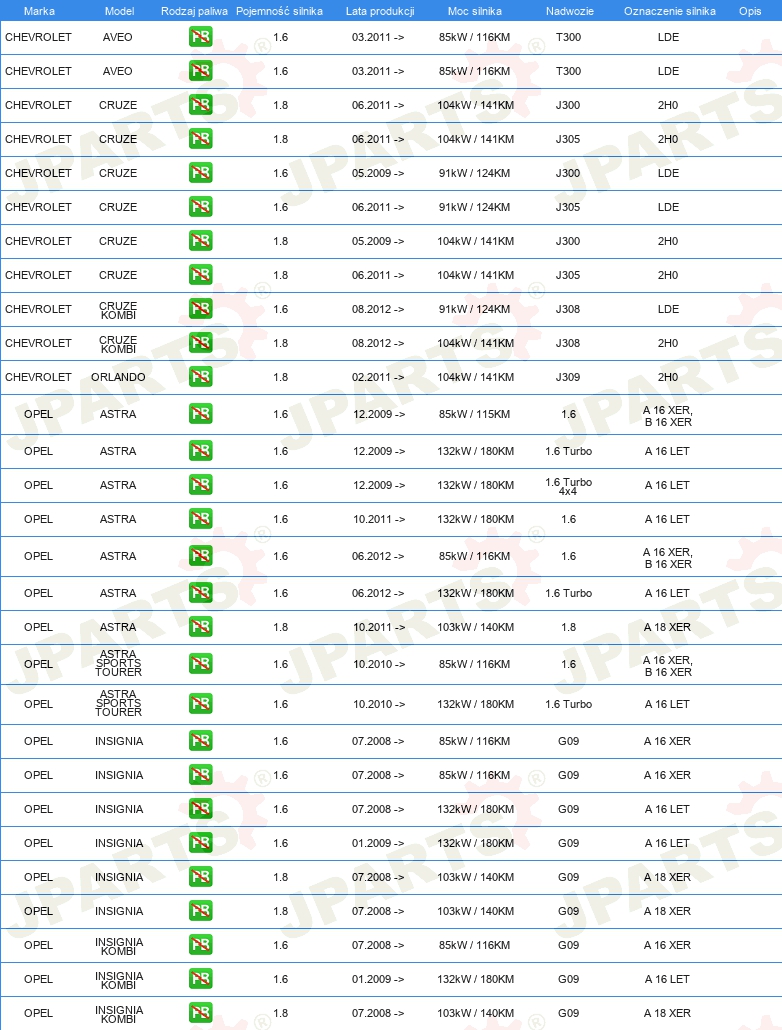This screenshot has height=1030, width=782.
Task: Click 'CHEVROLET' in the ORLANDO row
Action: (38, 377)
